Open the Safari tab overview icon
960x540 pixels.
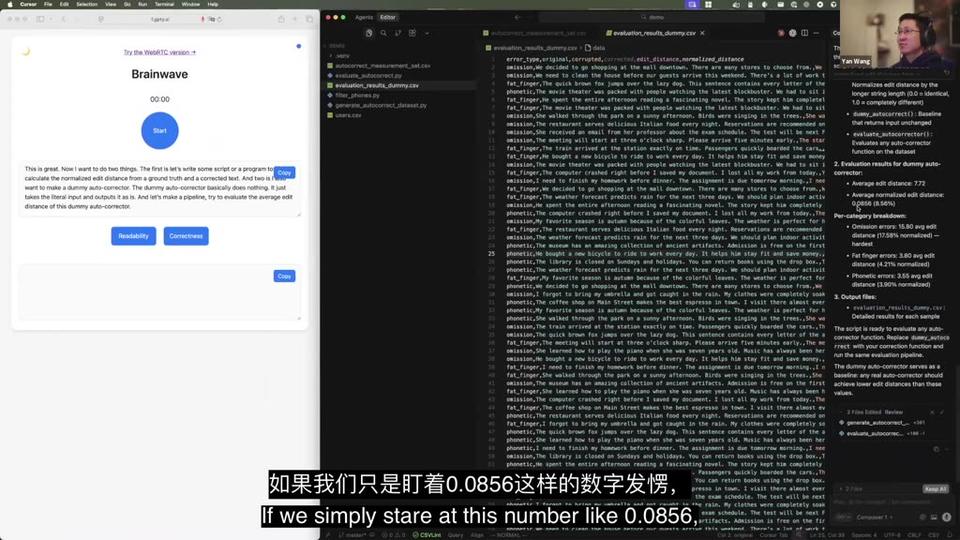pyautogui.click(x=309, y=19)
